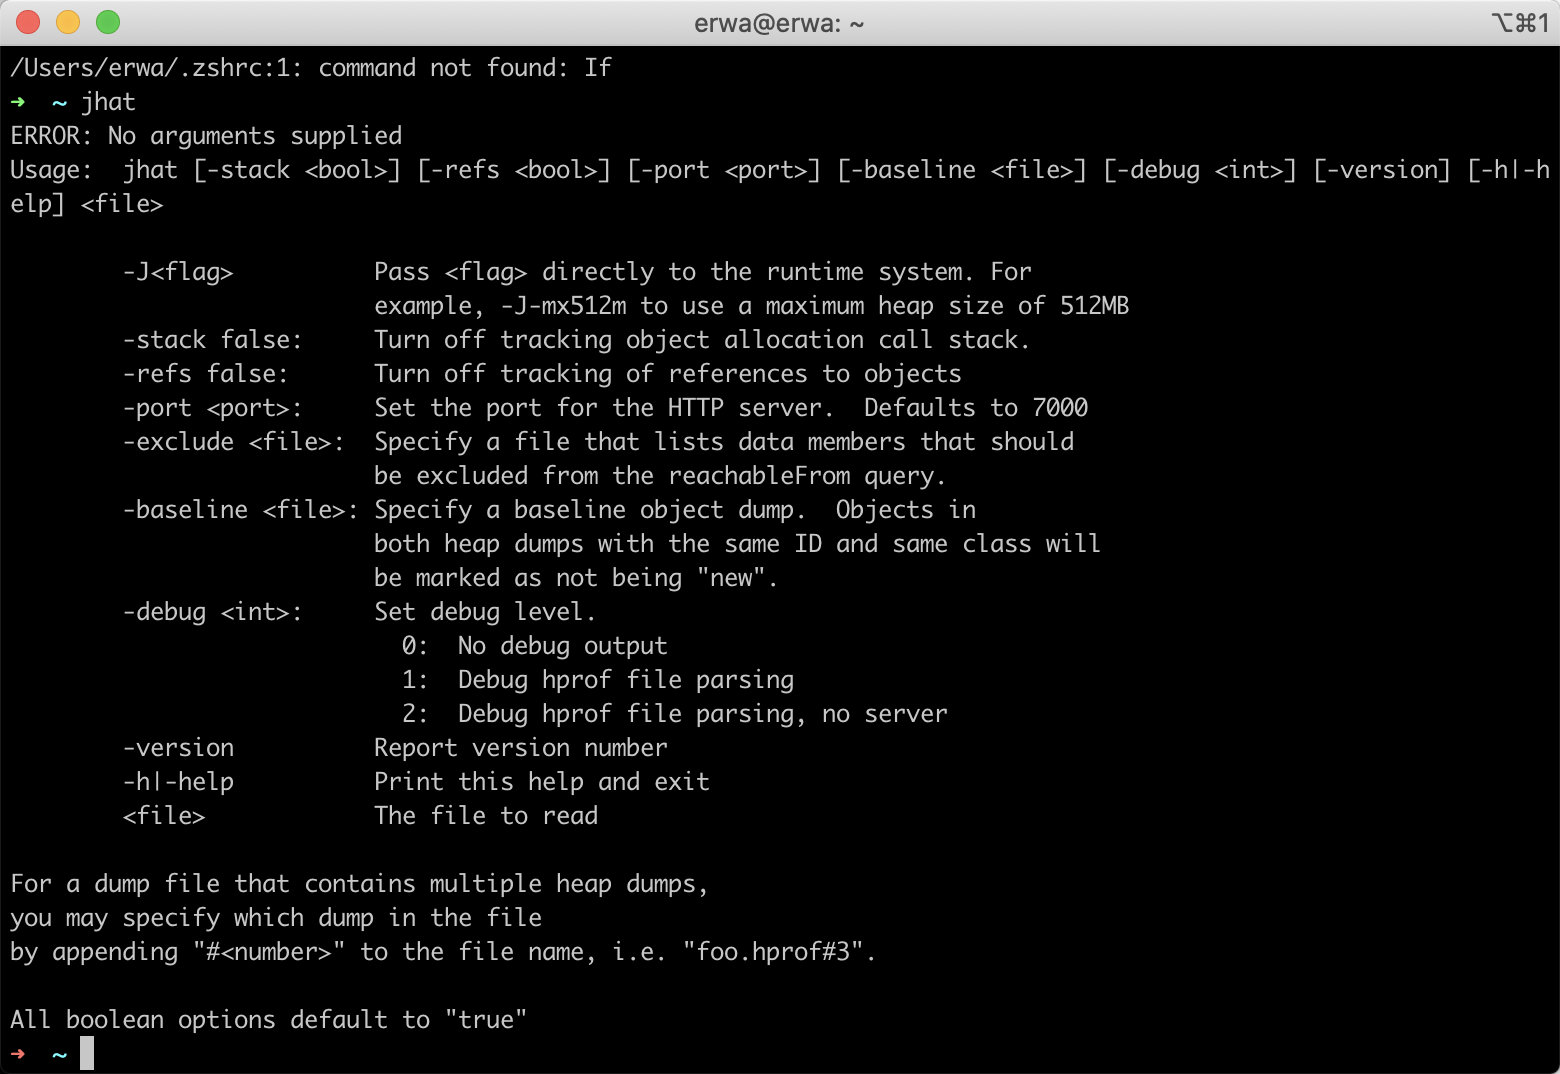
Task: Click the red close window button
Action: click(28, 22)
